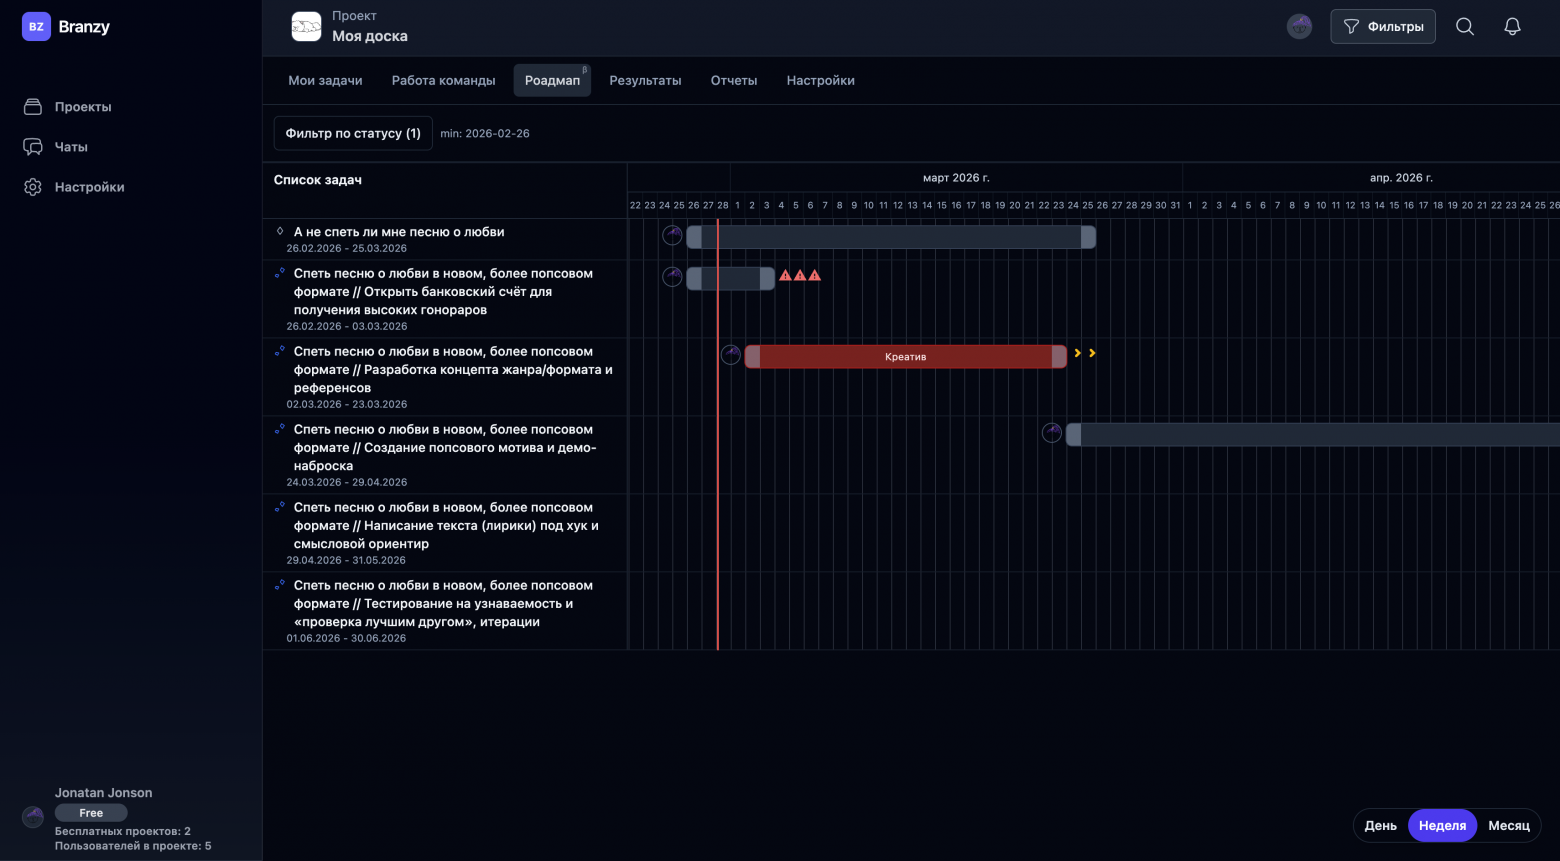Go to the Отчеты tab

(733, 80)
